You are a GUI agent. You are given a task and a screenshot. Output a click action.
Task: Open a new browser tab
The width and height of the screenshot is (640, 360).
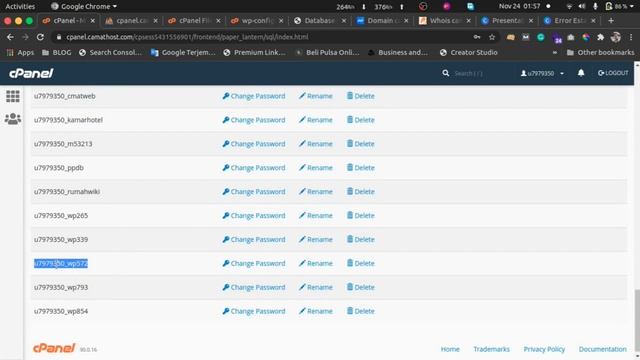pos(611,20)
